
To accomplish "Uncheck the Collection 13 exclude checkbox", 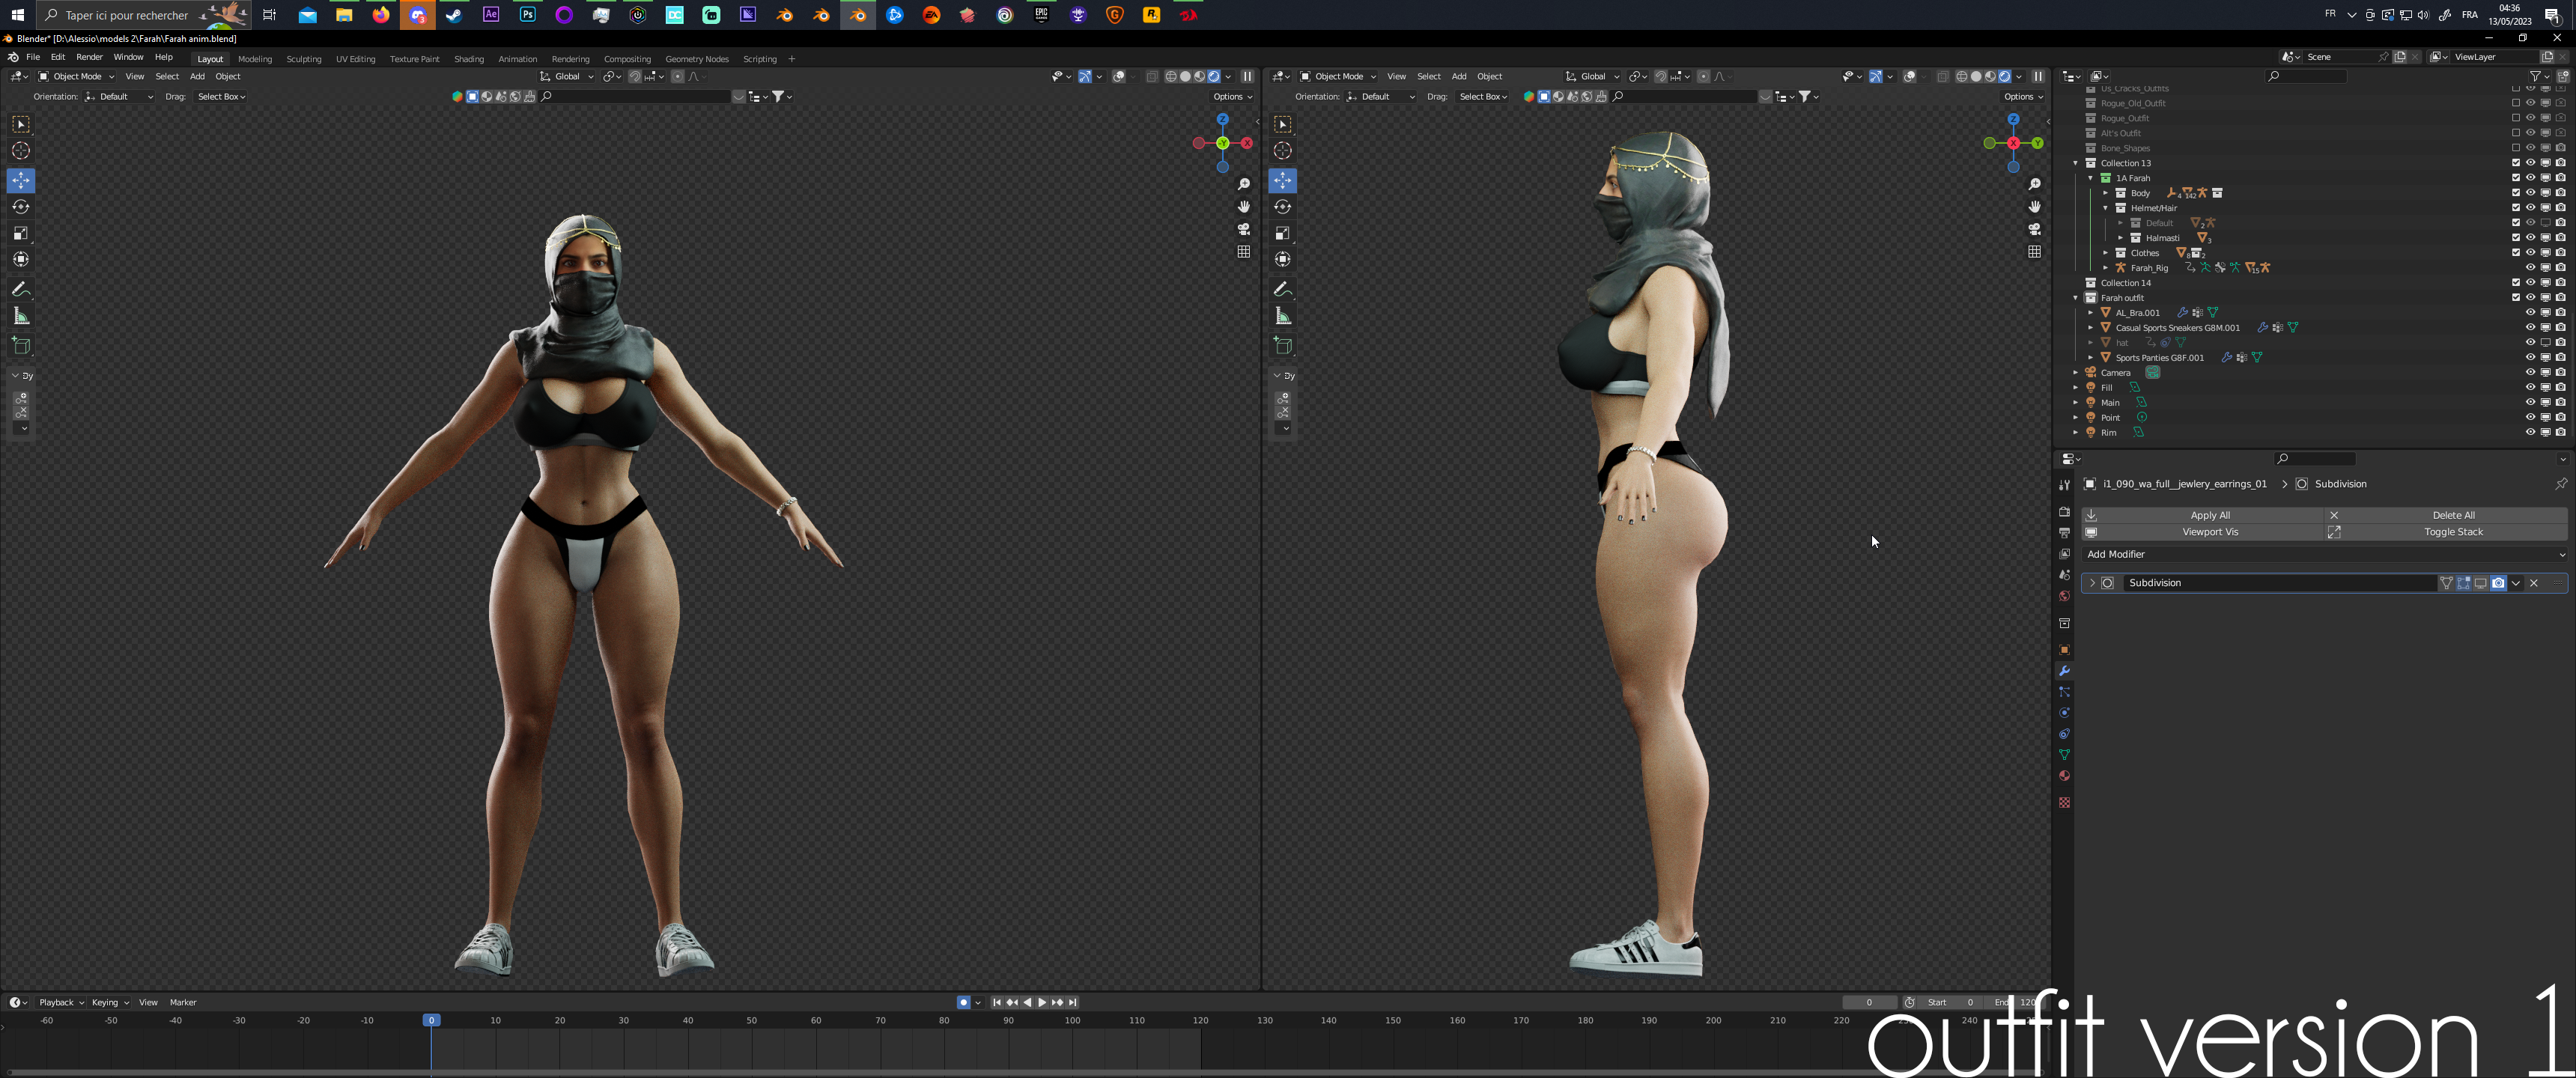I will (x=2516, y=163).
